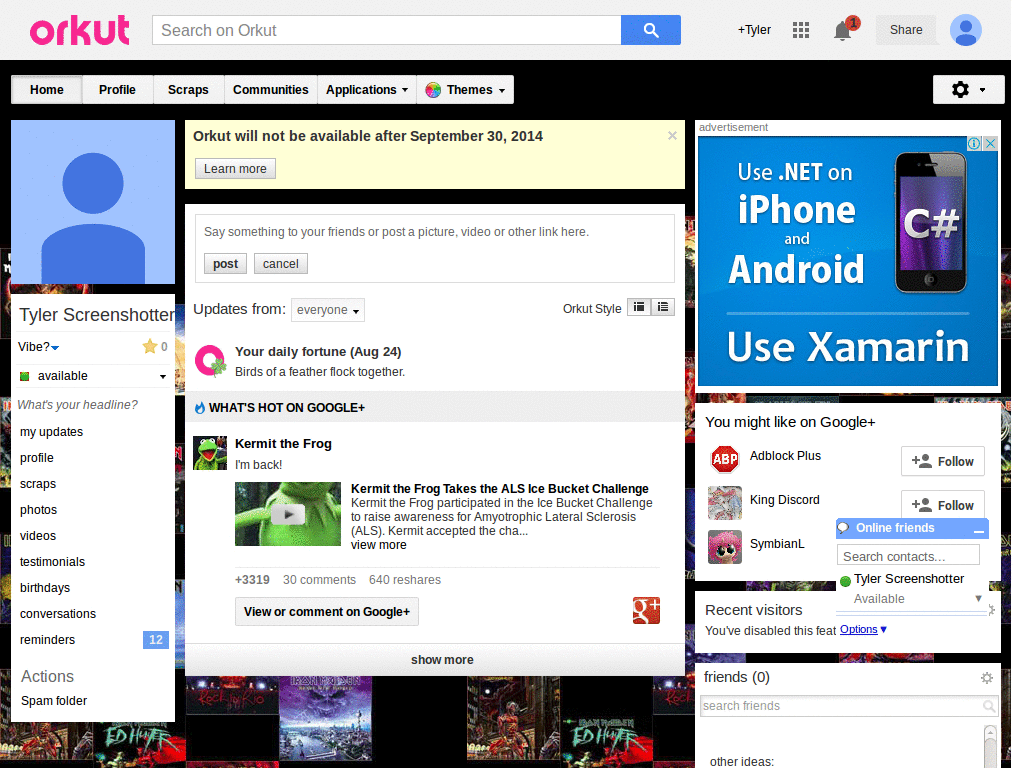Click the daily fortune icon

pos(210,360)
